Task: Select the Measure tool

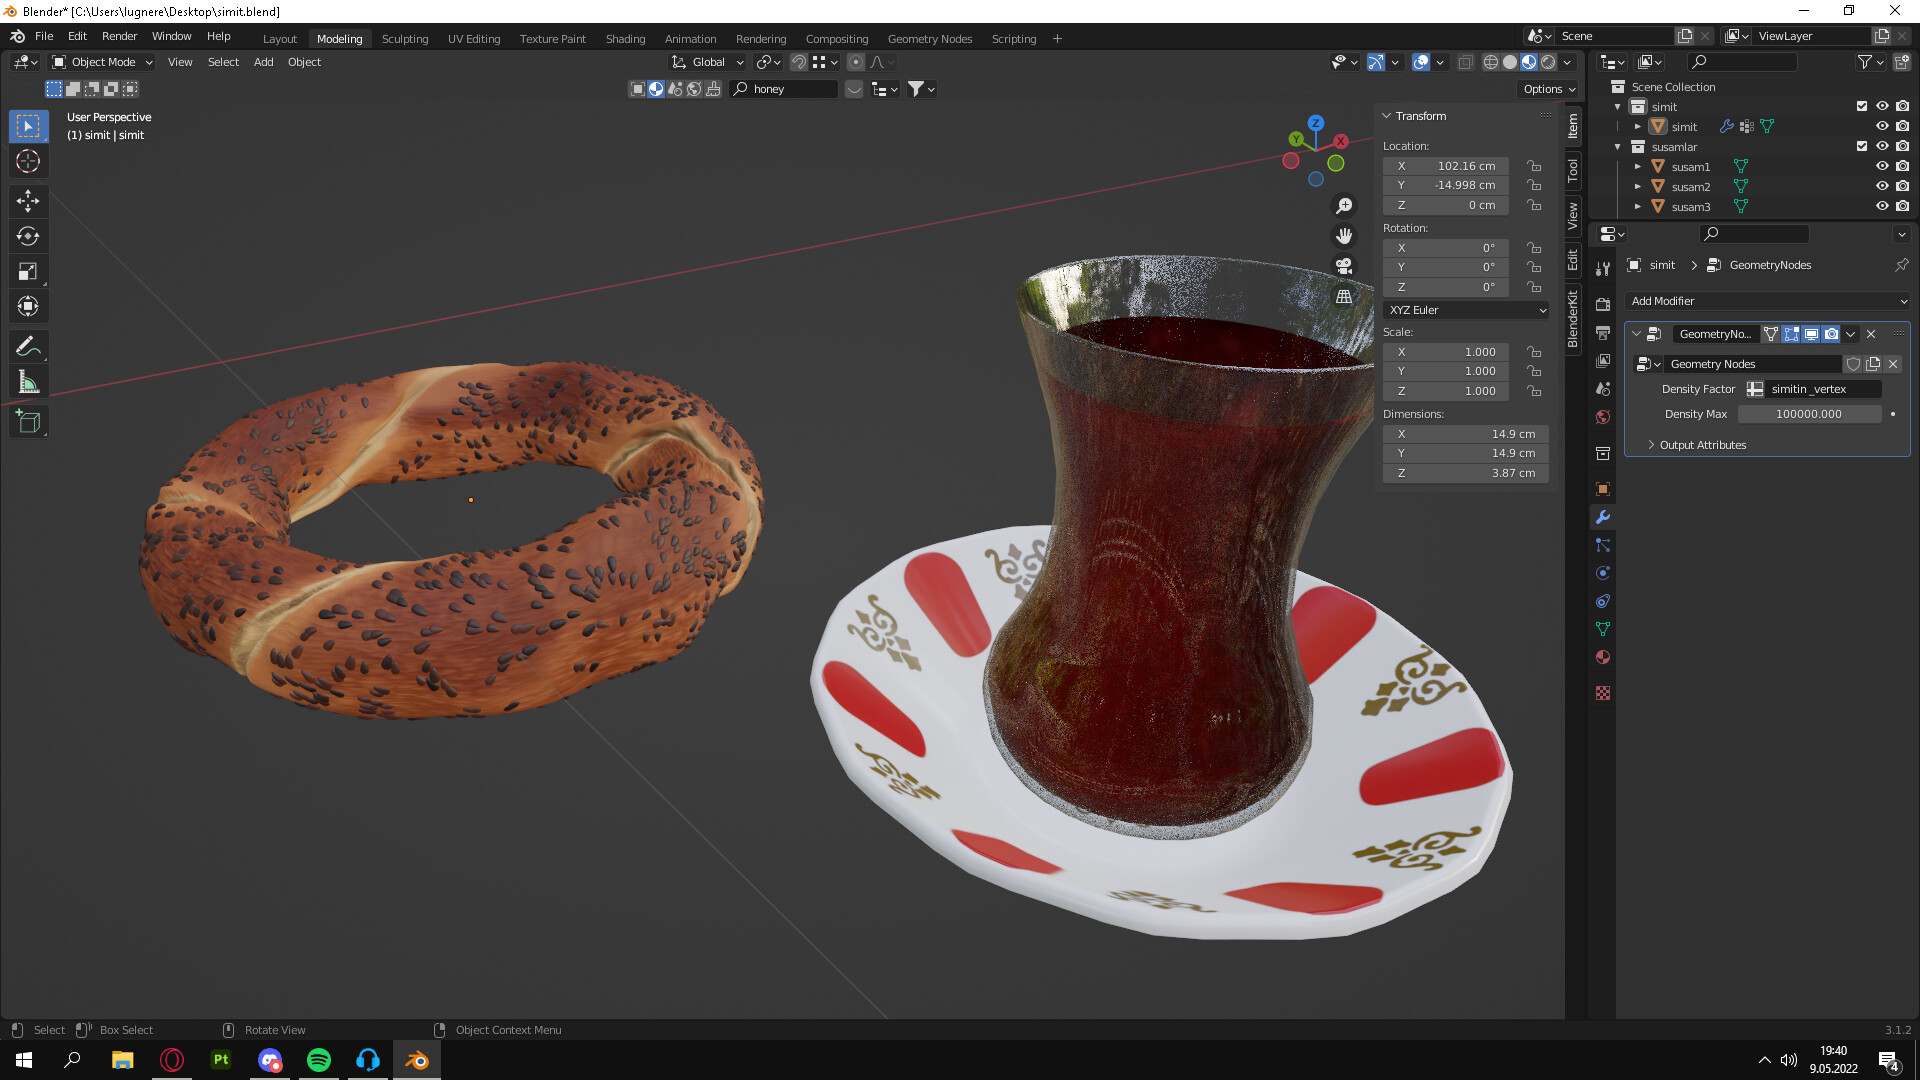Action: 28,381
